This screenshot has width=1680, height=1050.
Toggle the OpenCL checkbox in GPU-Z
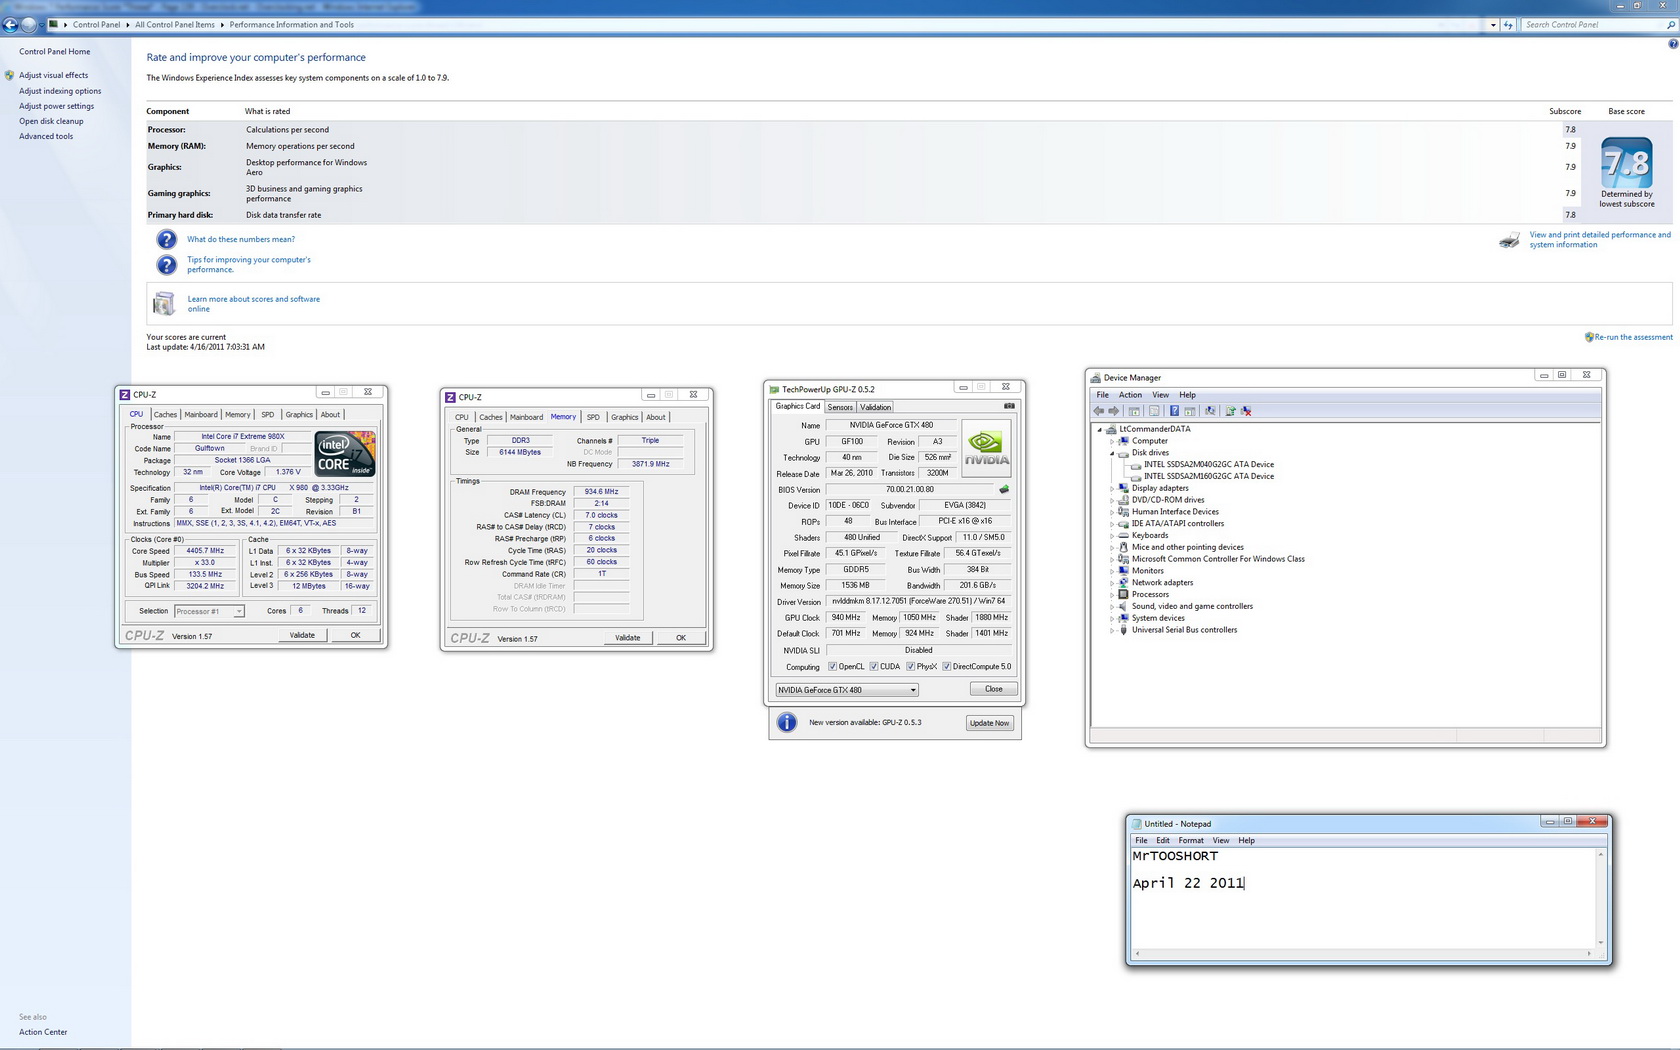click(832, 667)
